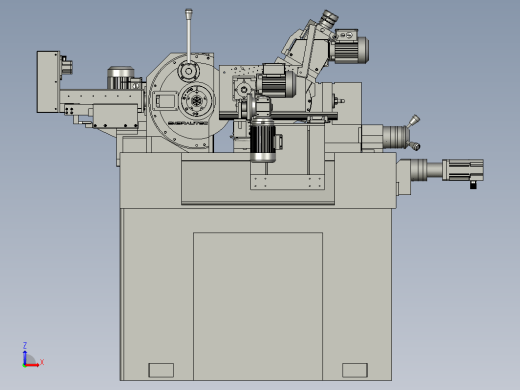Select the servo motor protruding at far right

pyautogui.click(x=463, y=170)
